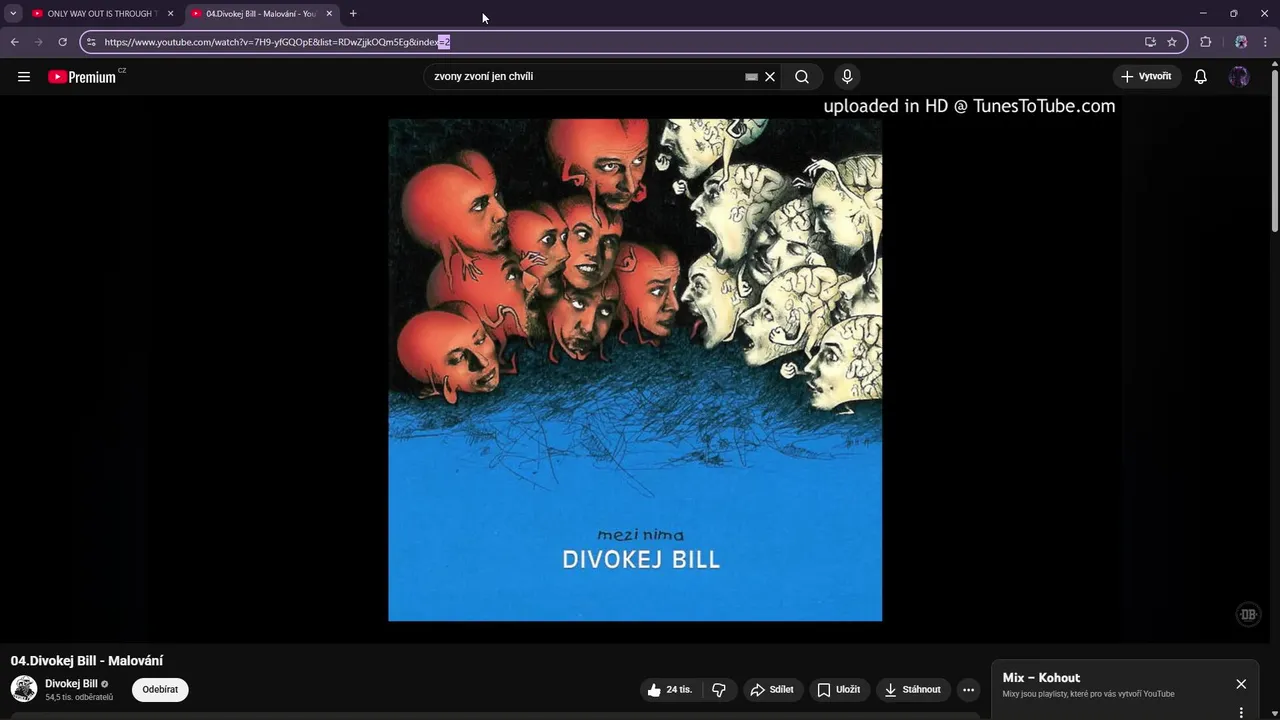Share the video via Sdílet
This screenshot has width=1280, height=720.
772,690
